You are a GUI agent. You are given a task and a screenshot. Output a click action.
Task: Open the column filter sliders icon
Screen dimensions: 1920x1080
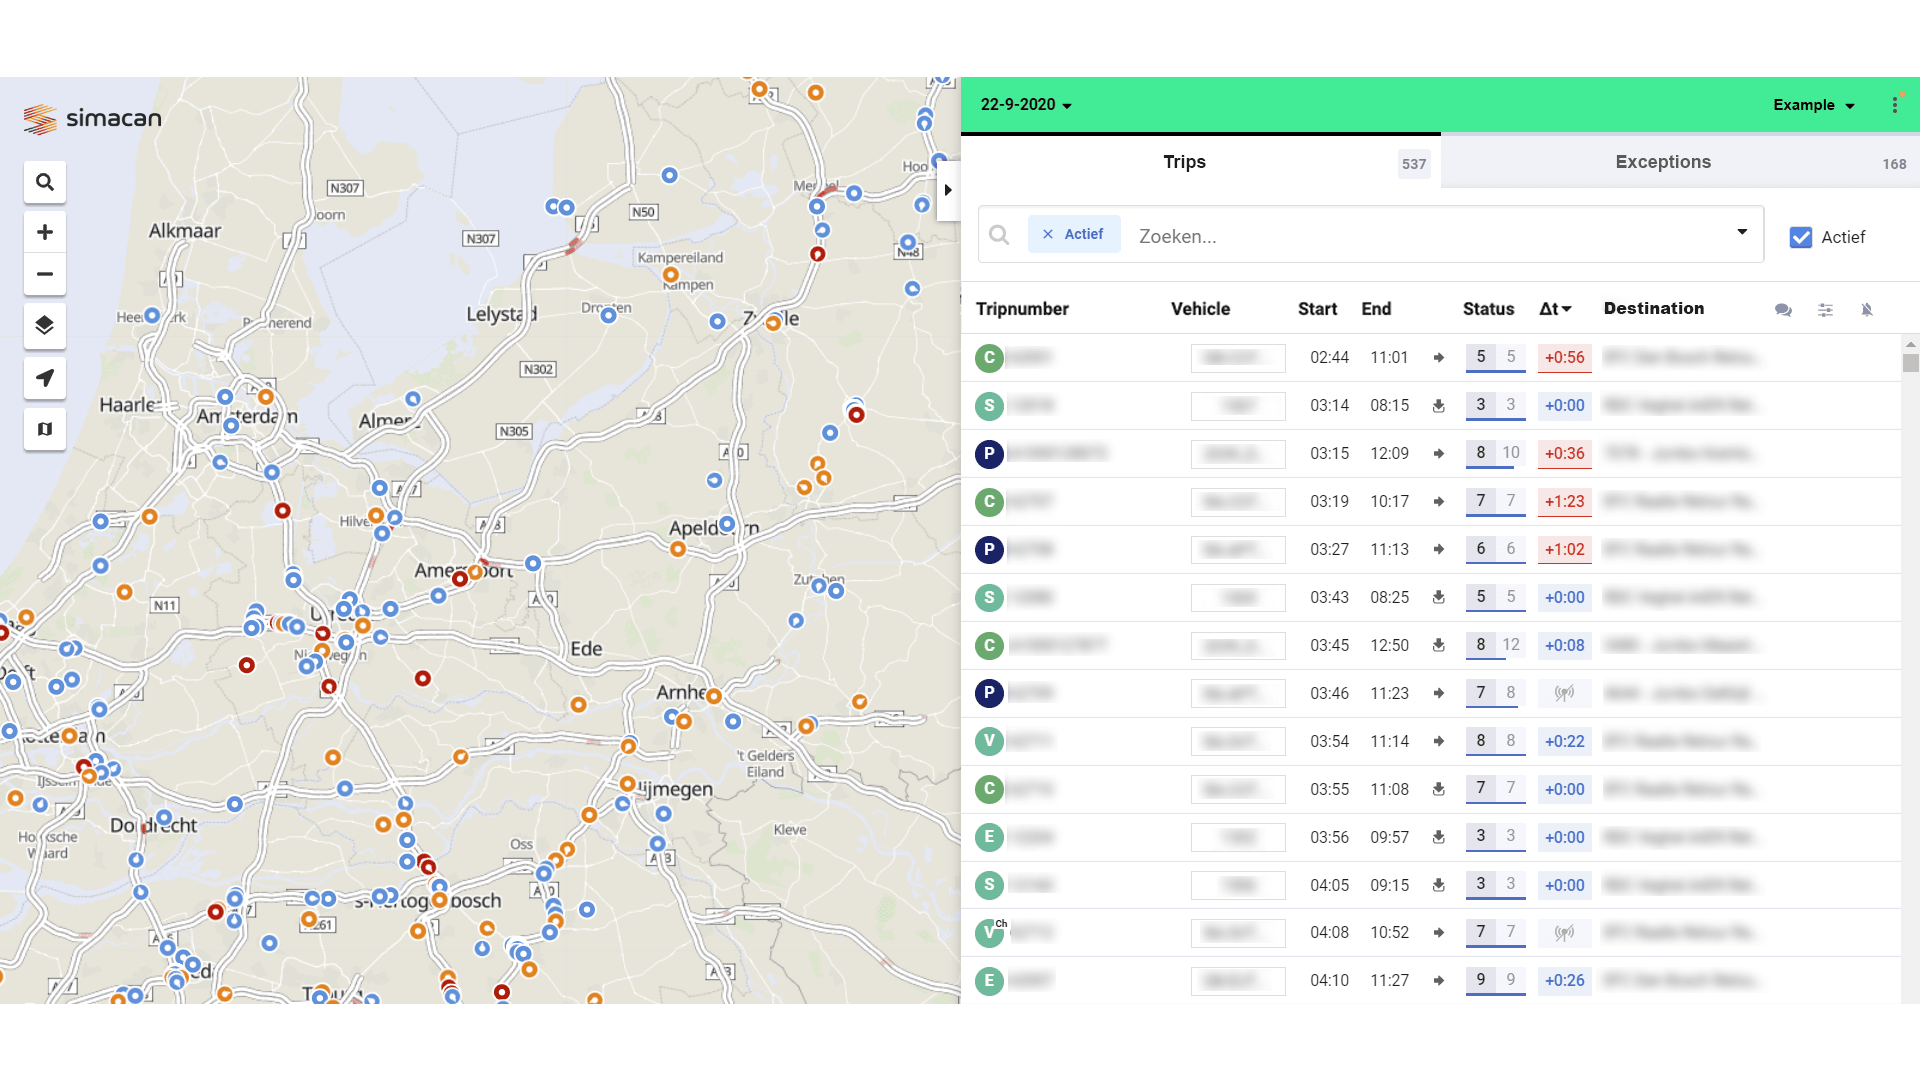click(1825, 310)
